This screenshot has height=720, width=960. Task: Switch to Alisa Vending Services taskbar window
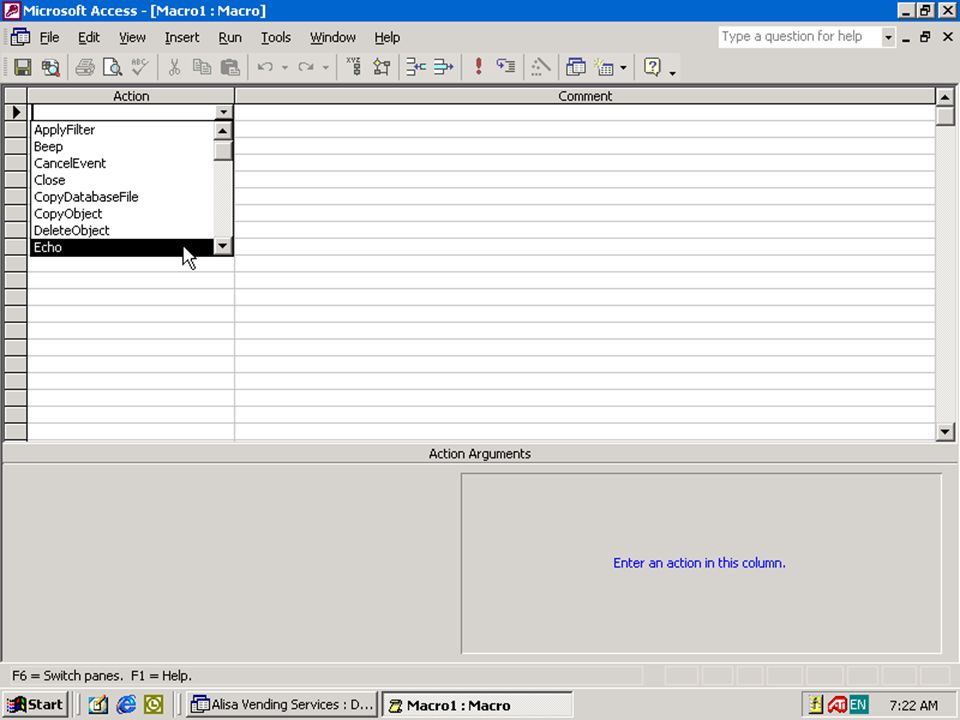[x=283, y=705]
